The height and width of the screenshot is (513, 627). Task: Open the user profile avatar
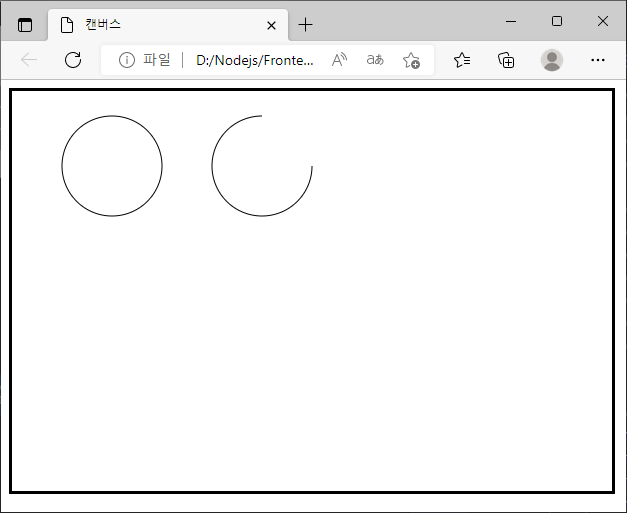(552, 60)
